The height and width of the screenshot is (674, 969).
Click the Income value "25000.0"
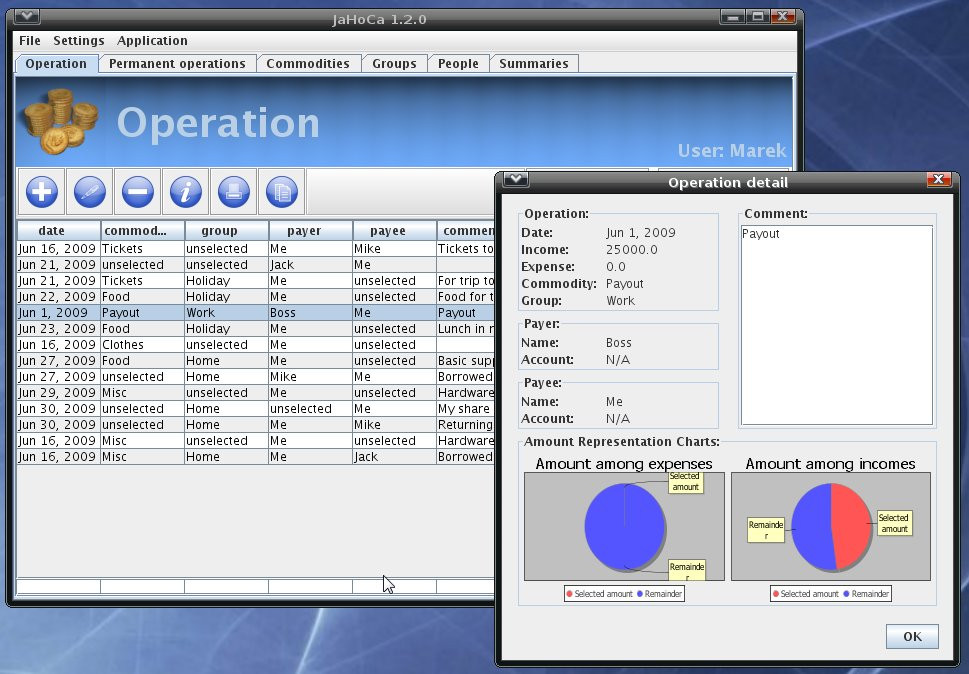point(632,250)
